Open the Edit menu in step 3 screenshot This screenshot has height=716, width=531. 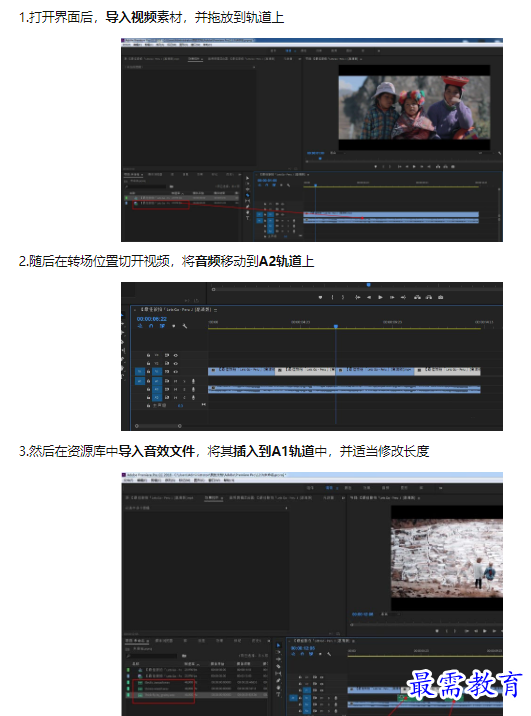click(142, 480)
